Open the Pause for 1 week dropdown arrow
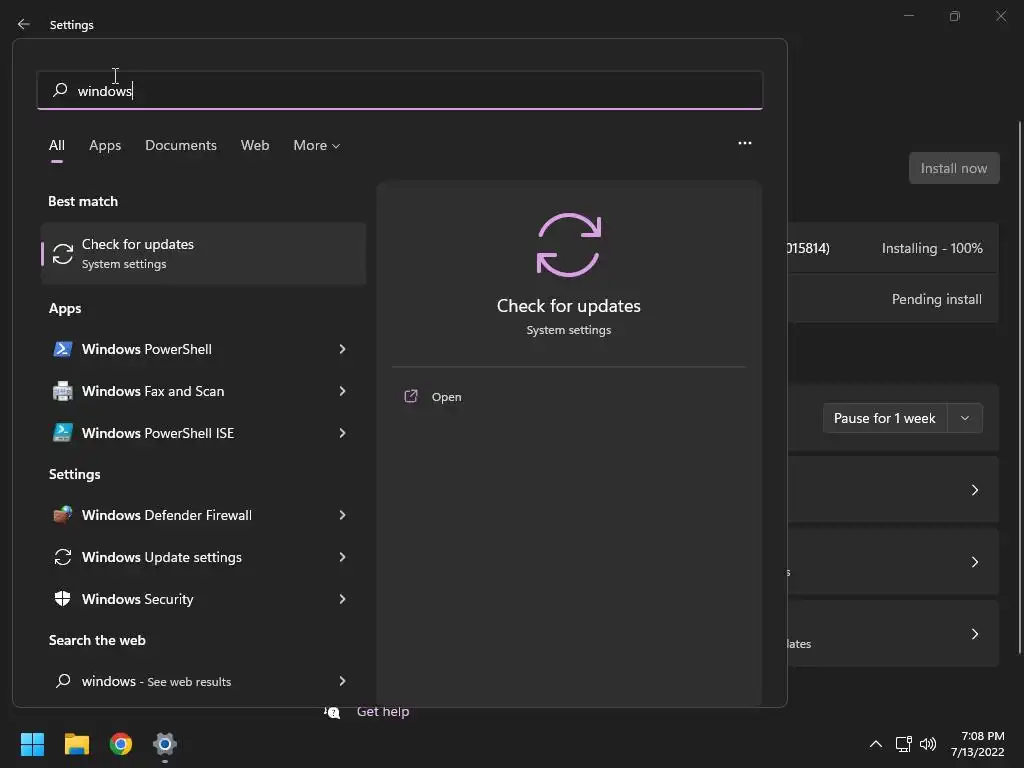The height and width of the screenshot is (768, 1024). click(965, 418)
